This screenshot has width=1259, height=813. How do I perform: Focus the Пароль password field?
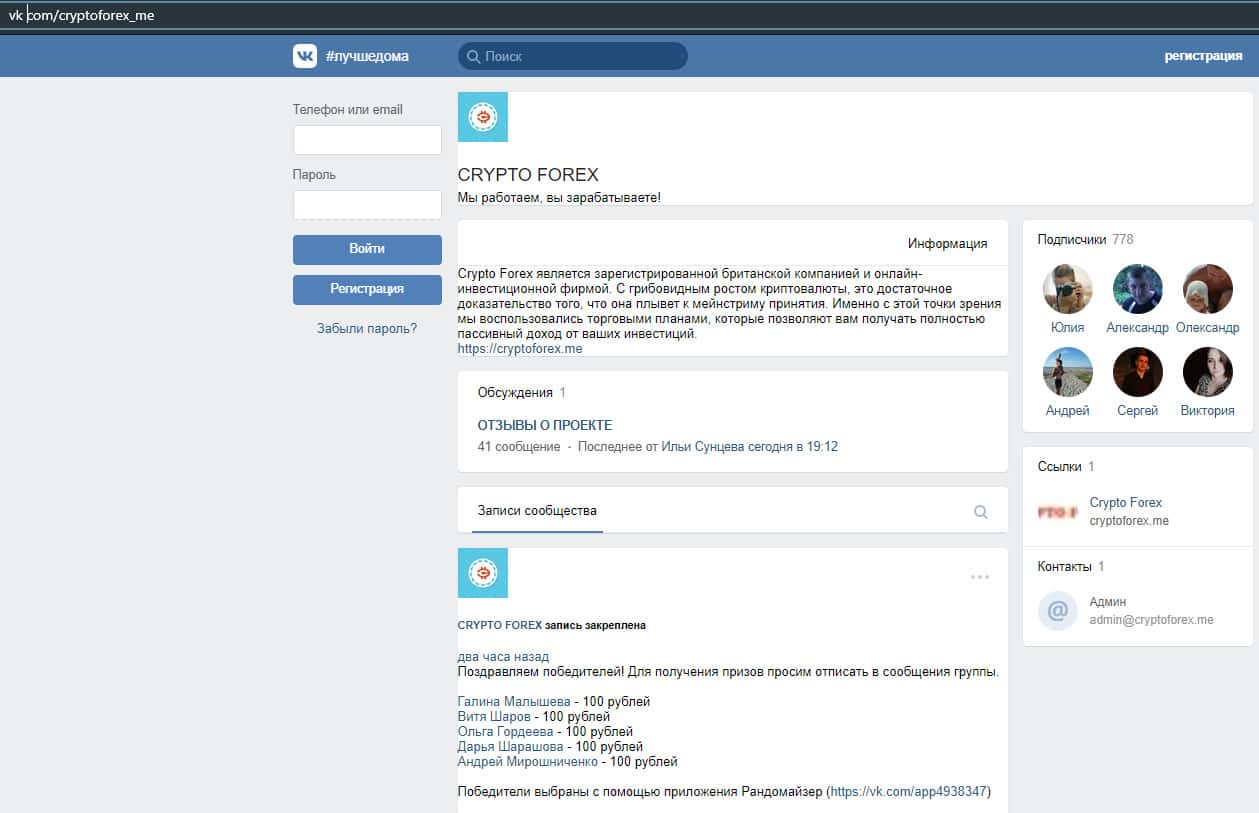[x=367, y=205]
